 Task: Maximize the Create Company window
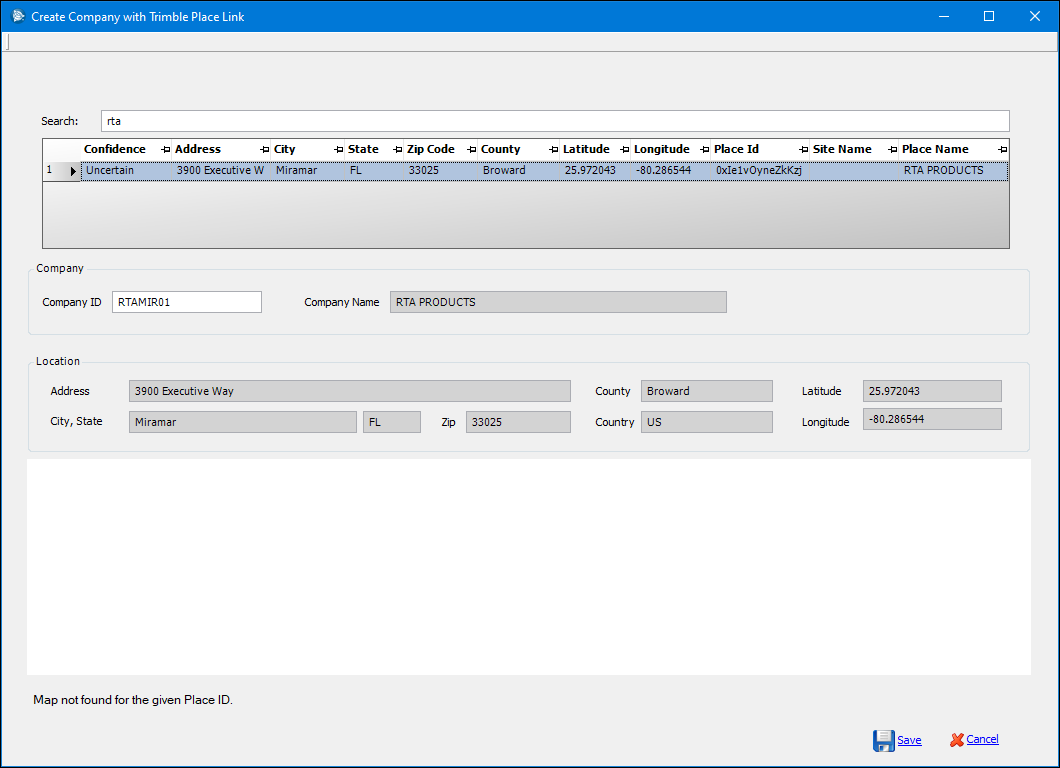[x=989, y=16]
